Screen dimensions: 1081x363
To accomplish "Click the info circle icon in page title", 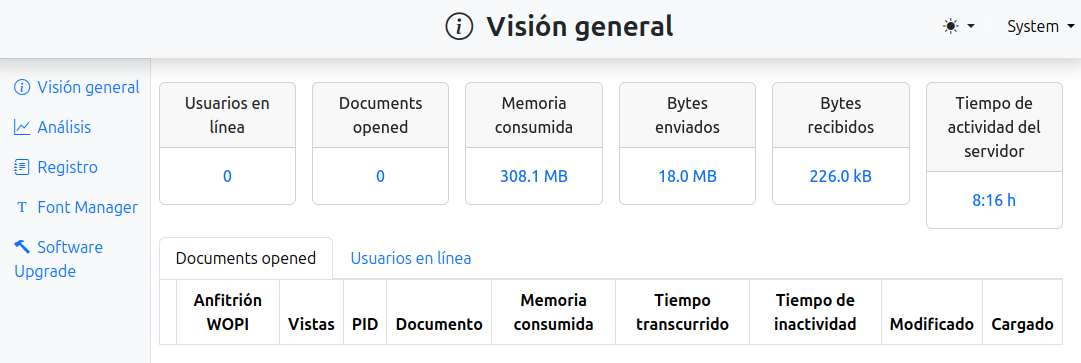I will (x=459, y=27).
